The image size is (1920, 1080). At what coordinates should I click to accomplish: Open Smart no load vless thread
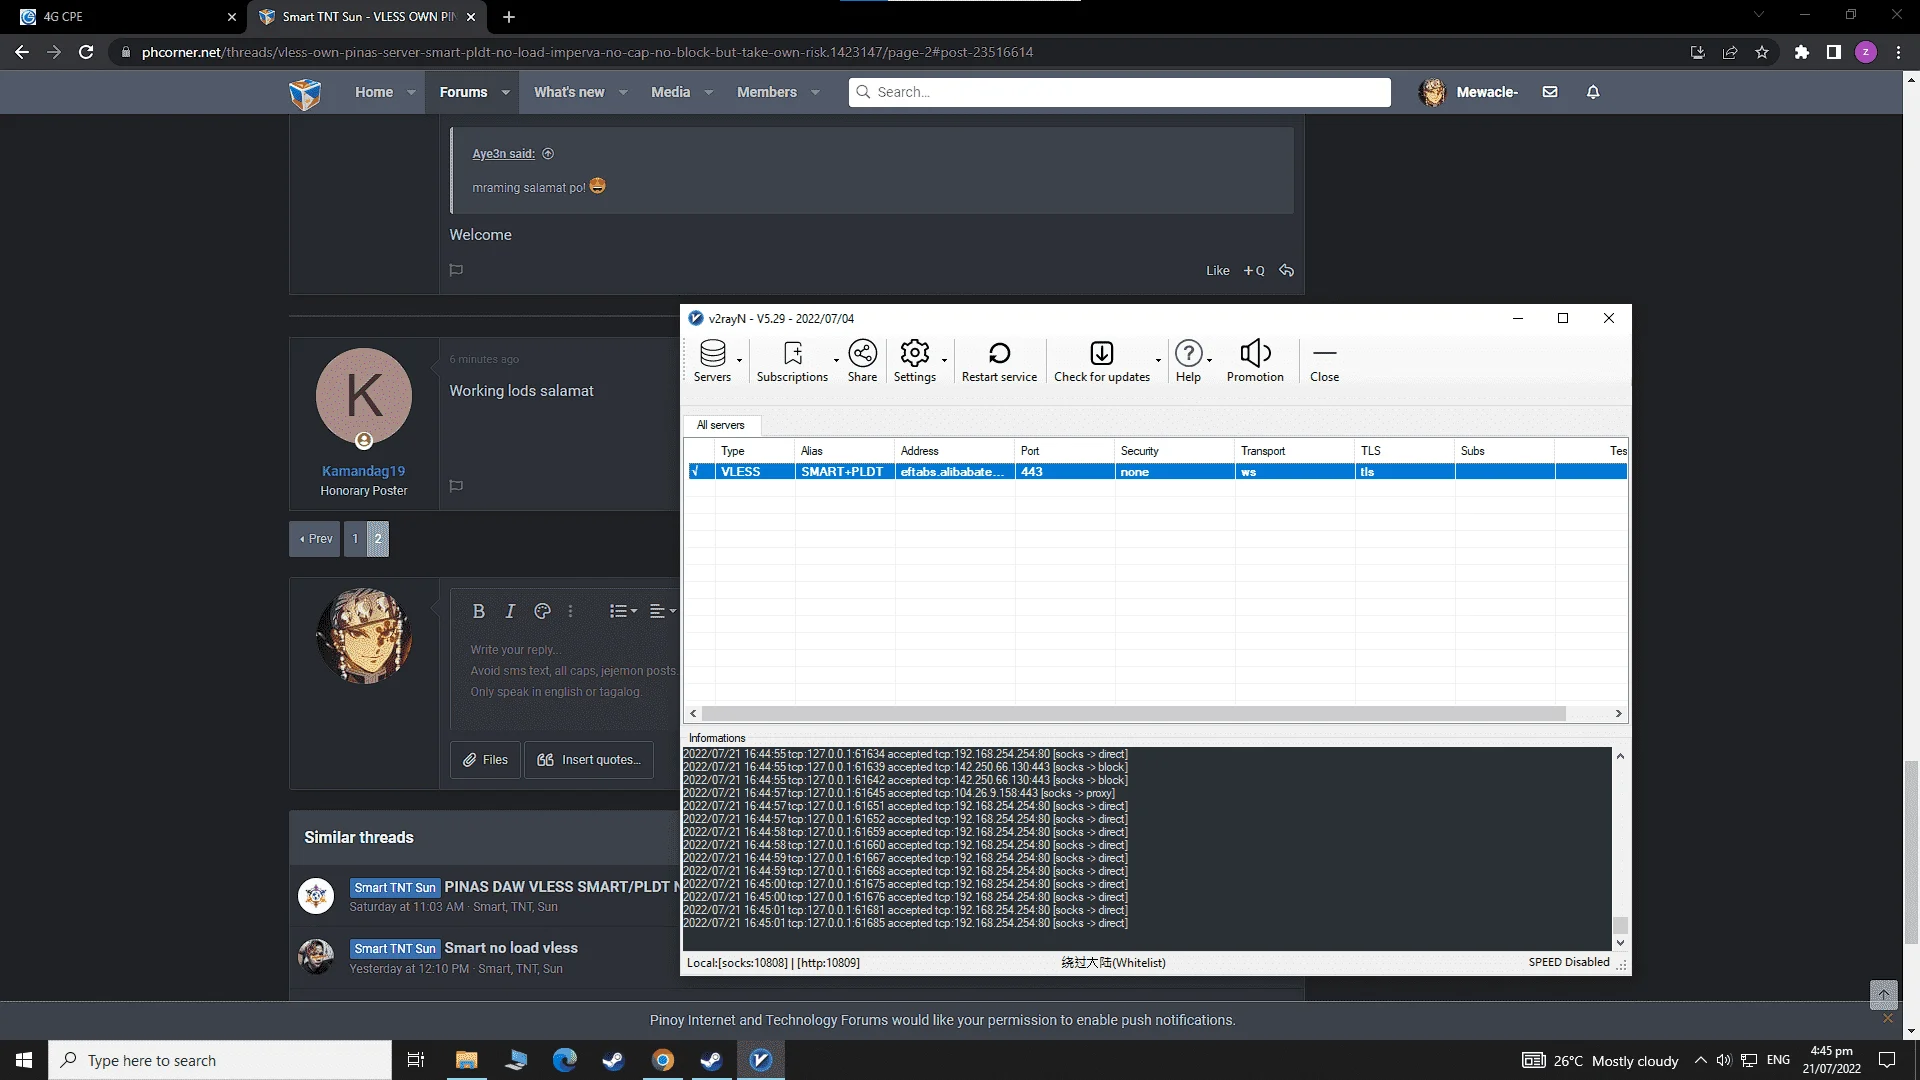[511, 948]
